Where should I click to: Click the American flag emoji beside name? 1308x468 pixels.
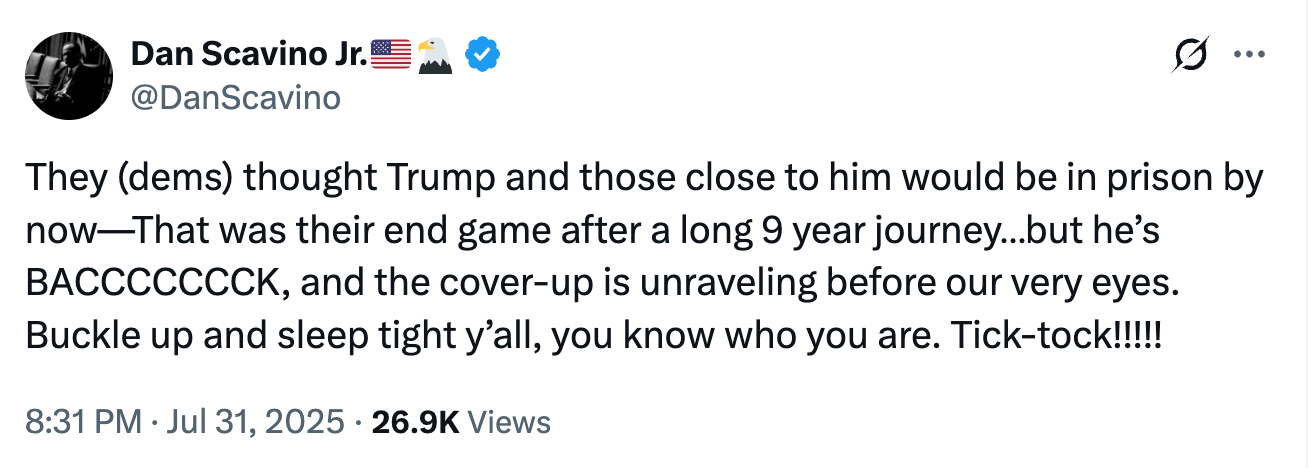point(391,54)
